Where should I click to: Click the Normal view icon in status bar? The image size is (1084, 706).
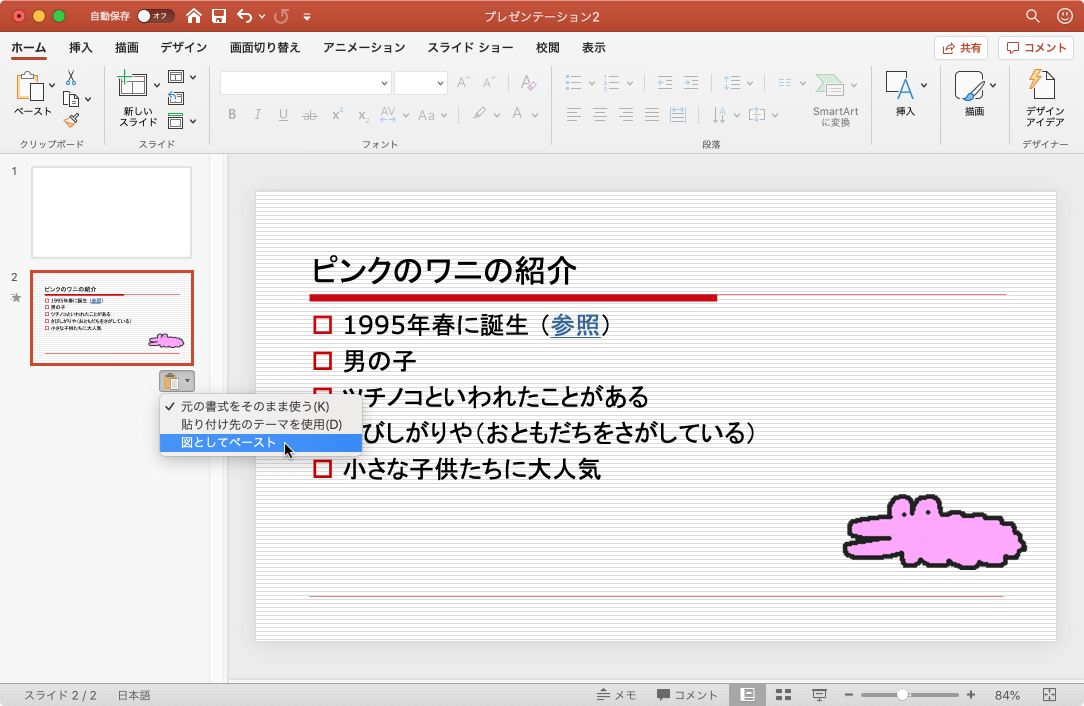(x=746, y=695)
